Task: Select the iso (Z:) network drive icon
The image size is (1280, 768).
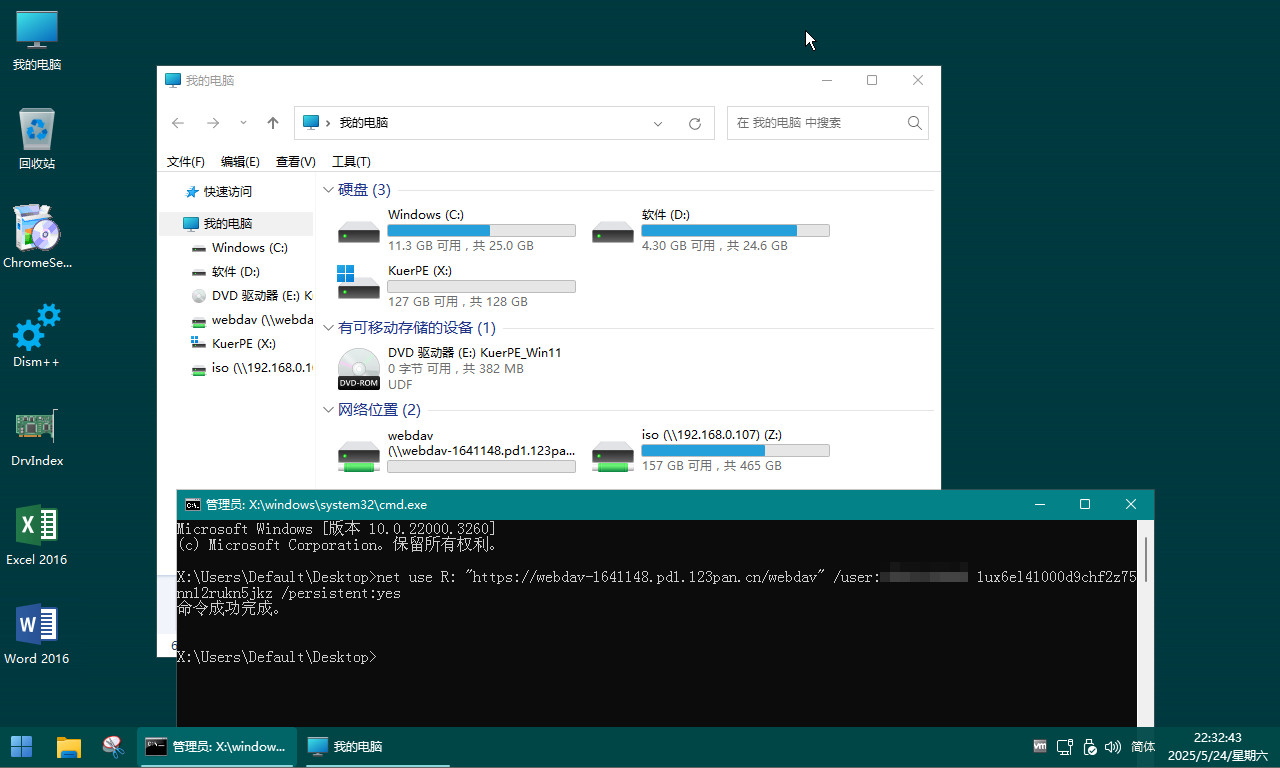Action: pos(613,456)
